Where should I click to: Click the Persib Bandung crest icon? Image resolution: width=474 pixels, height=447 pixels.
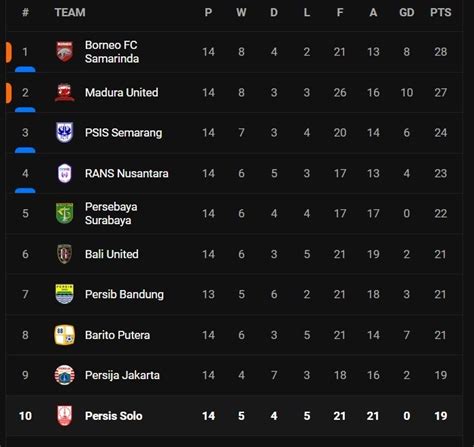[x=64, y=294]
